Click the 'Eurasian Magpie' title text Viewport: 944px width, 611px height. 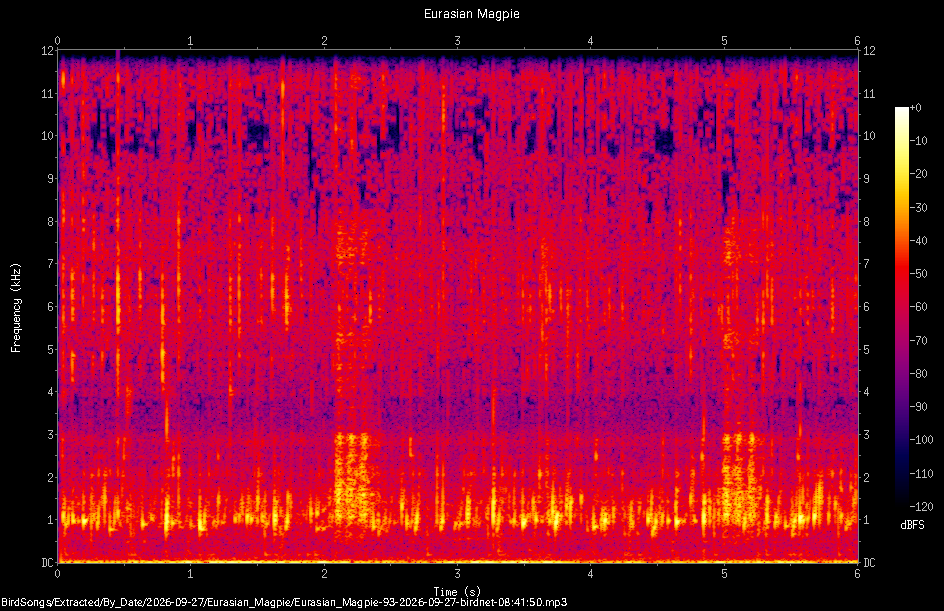click(x=471, y=14)
